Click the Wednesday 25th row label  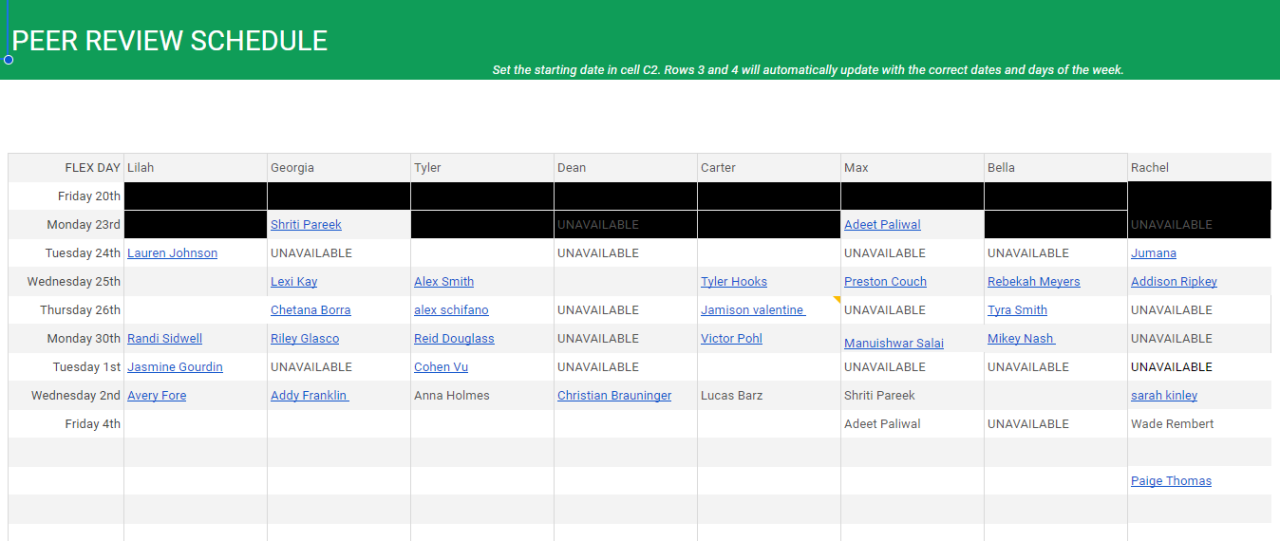click(x=74, y=282)
